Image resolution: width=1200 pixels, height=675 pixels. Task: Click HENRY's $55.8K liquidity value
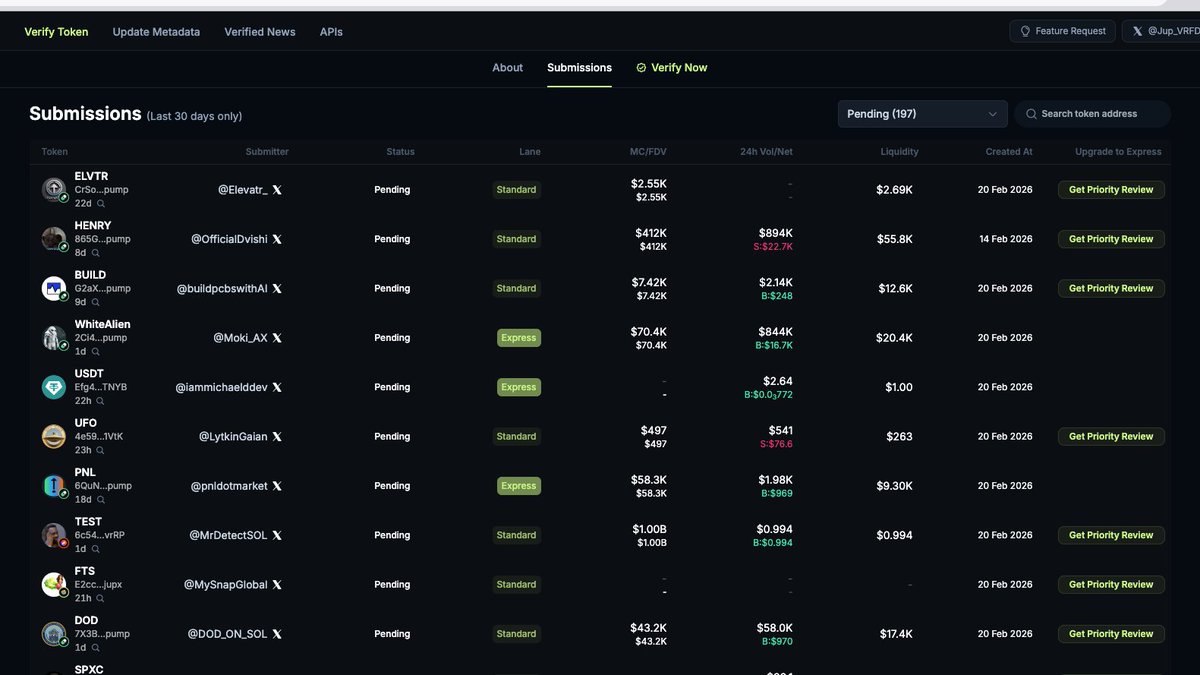[x=894, y=239]
